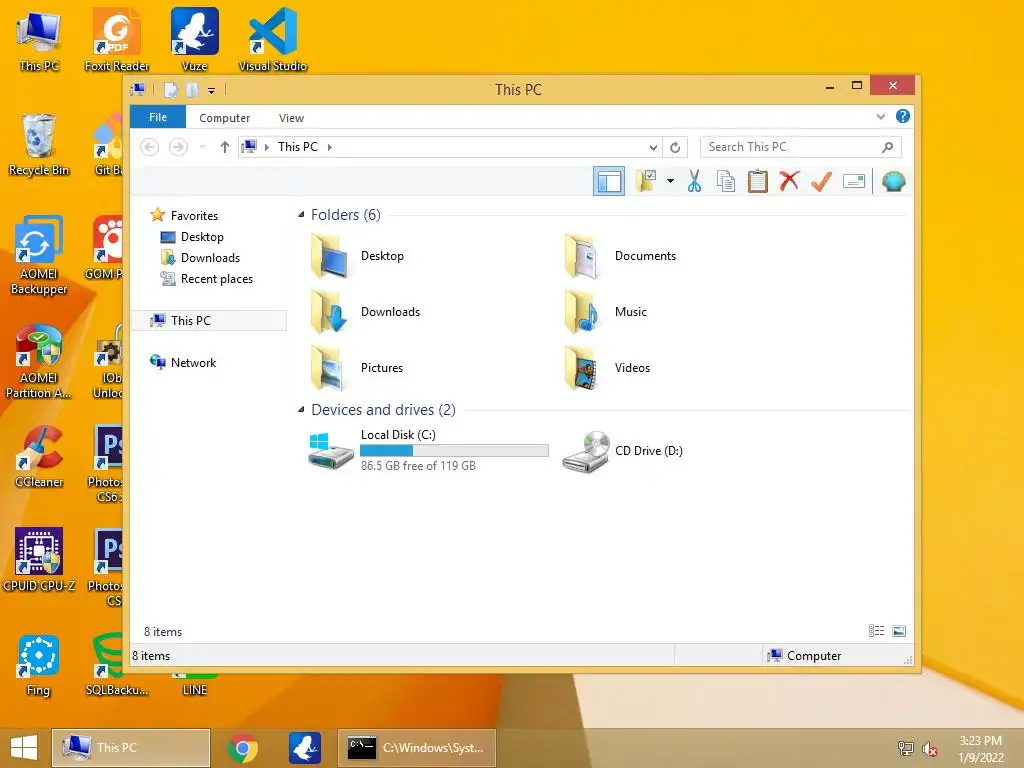Viewport: 1024px width, 768px height.
Task: Open This PC desktop shortcut
Action: [39, 40]
